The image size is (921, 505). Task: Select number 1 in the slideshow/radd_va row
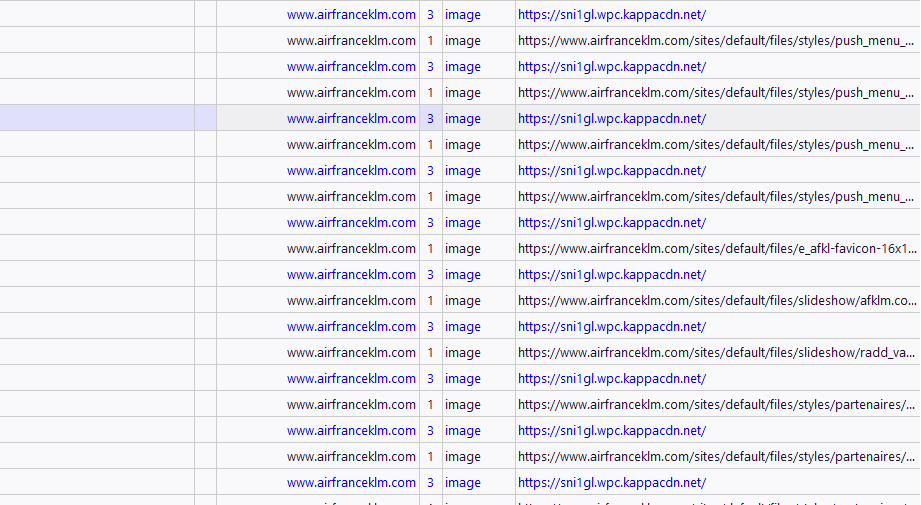coord(431,352)
